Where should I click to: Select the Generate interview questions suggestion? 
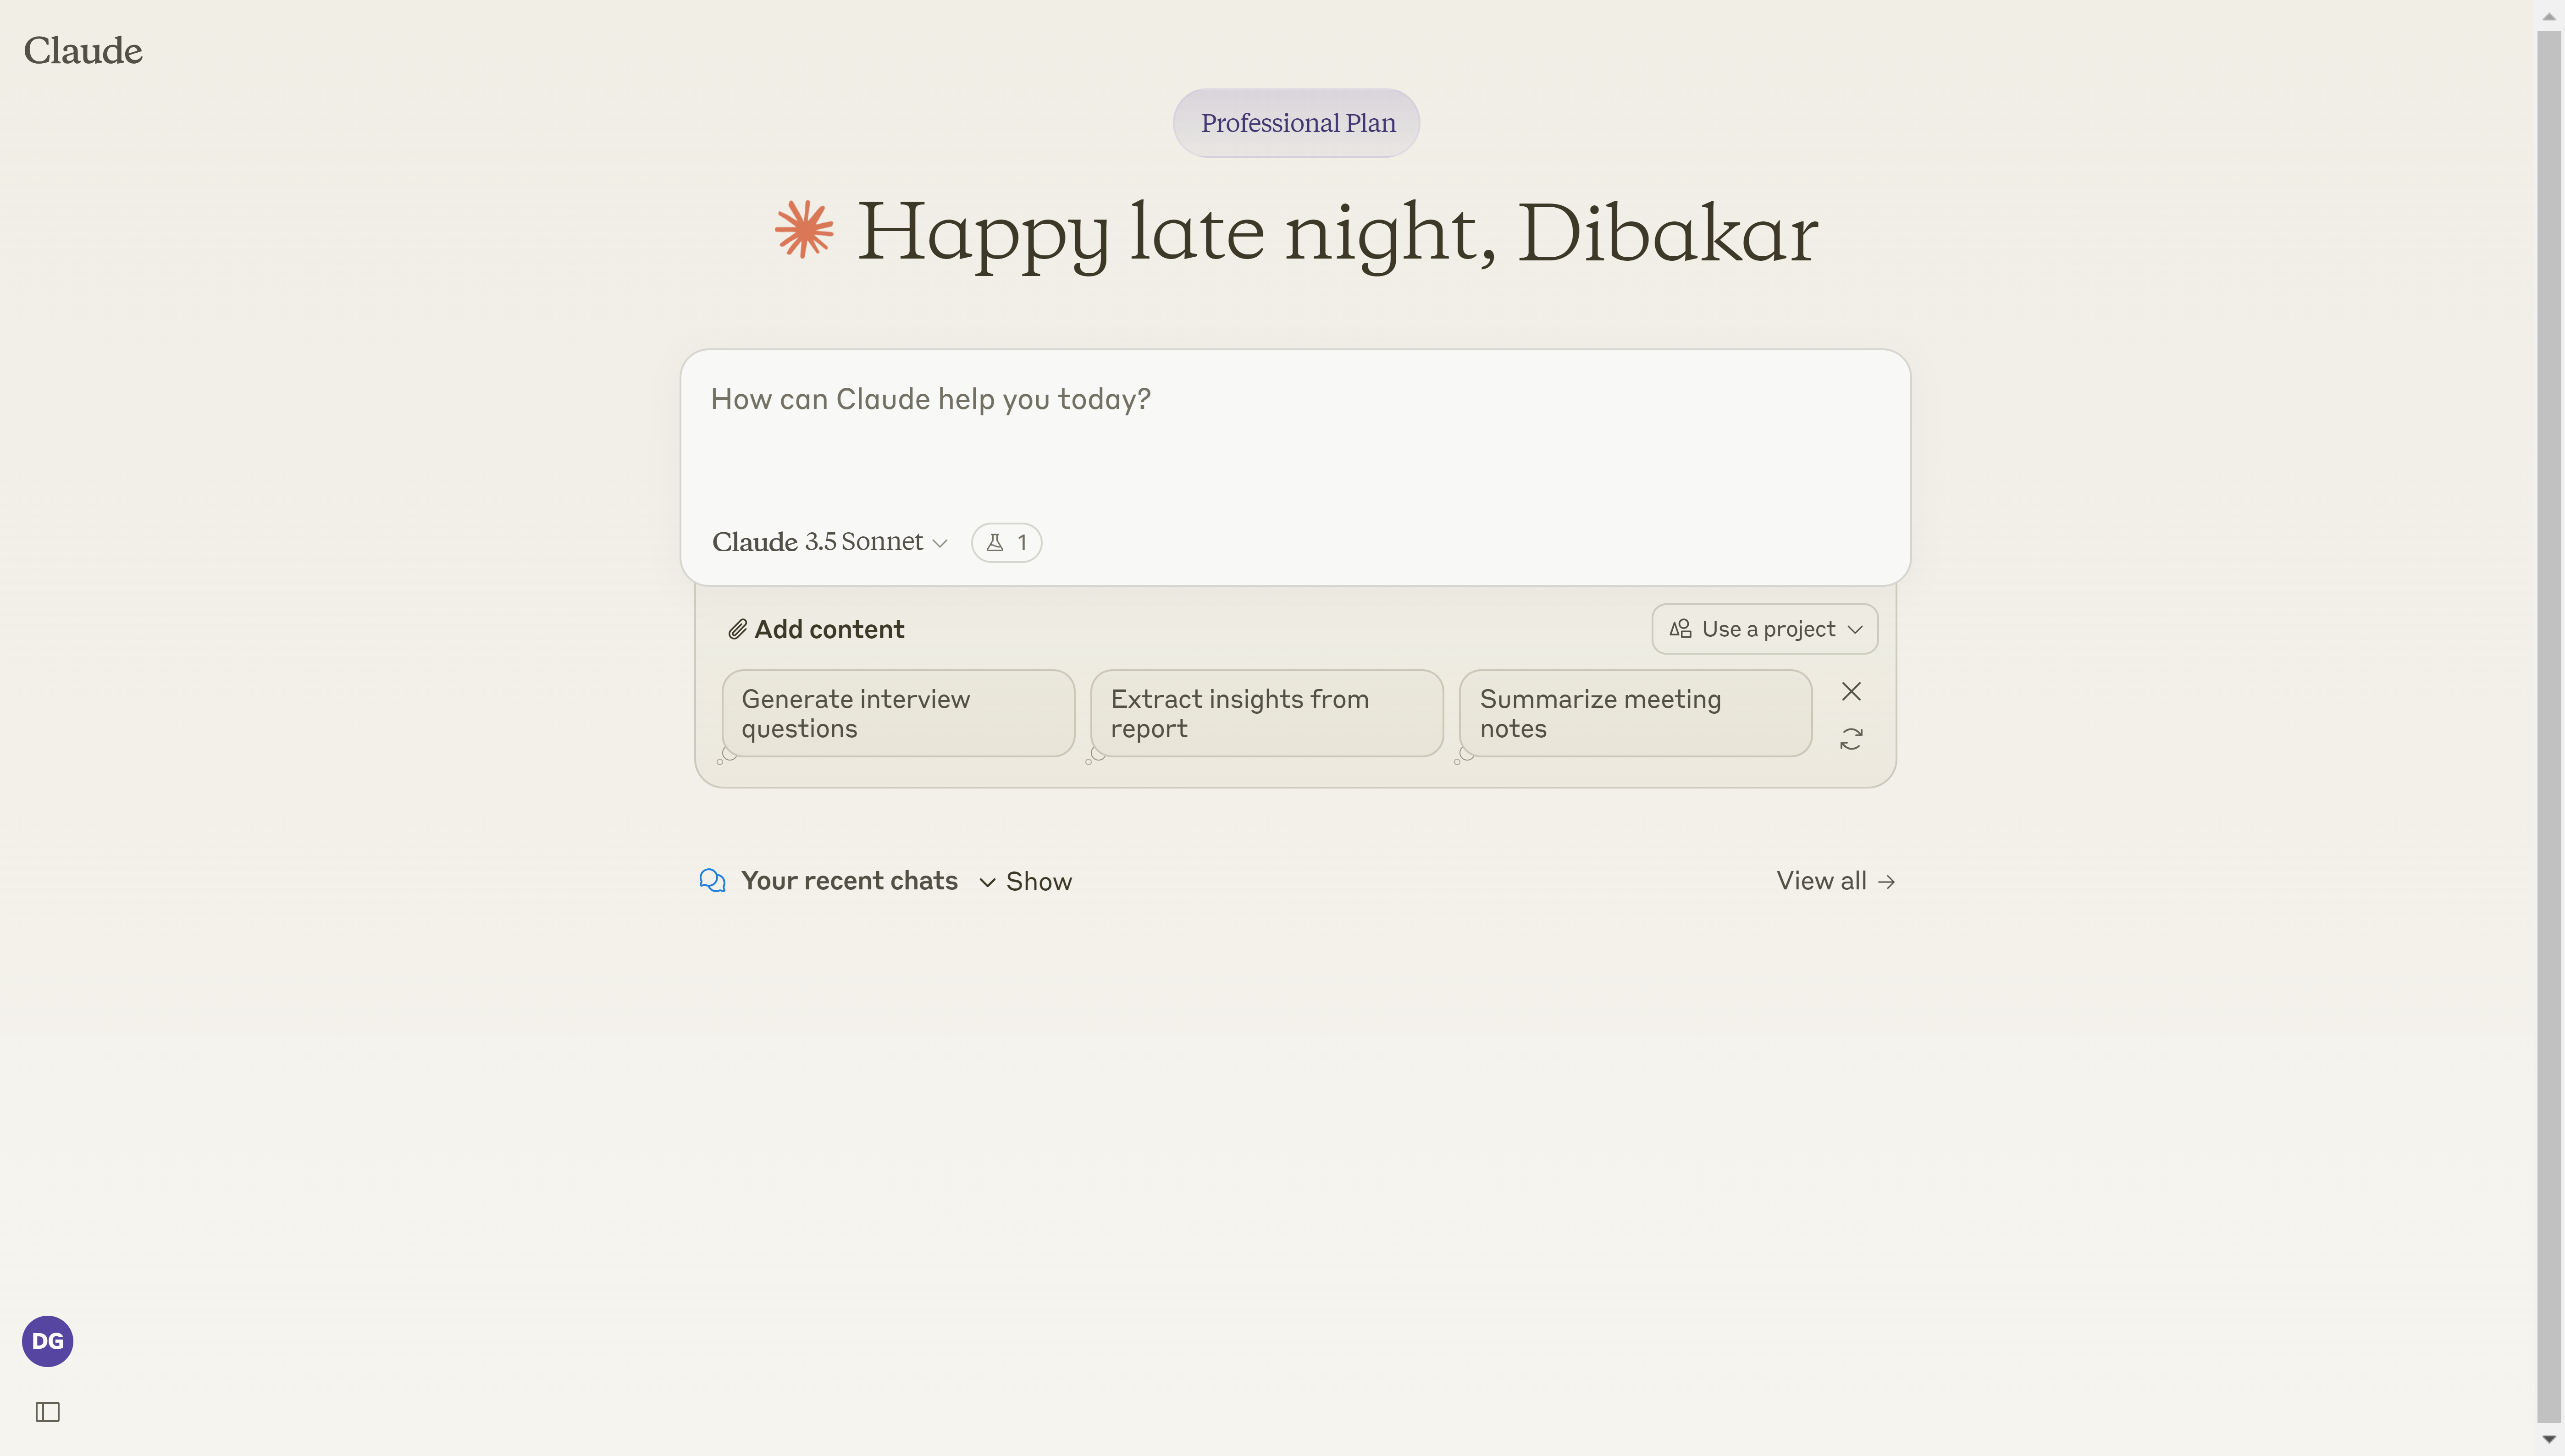coord(898,713)
